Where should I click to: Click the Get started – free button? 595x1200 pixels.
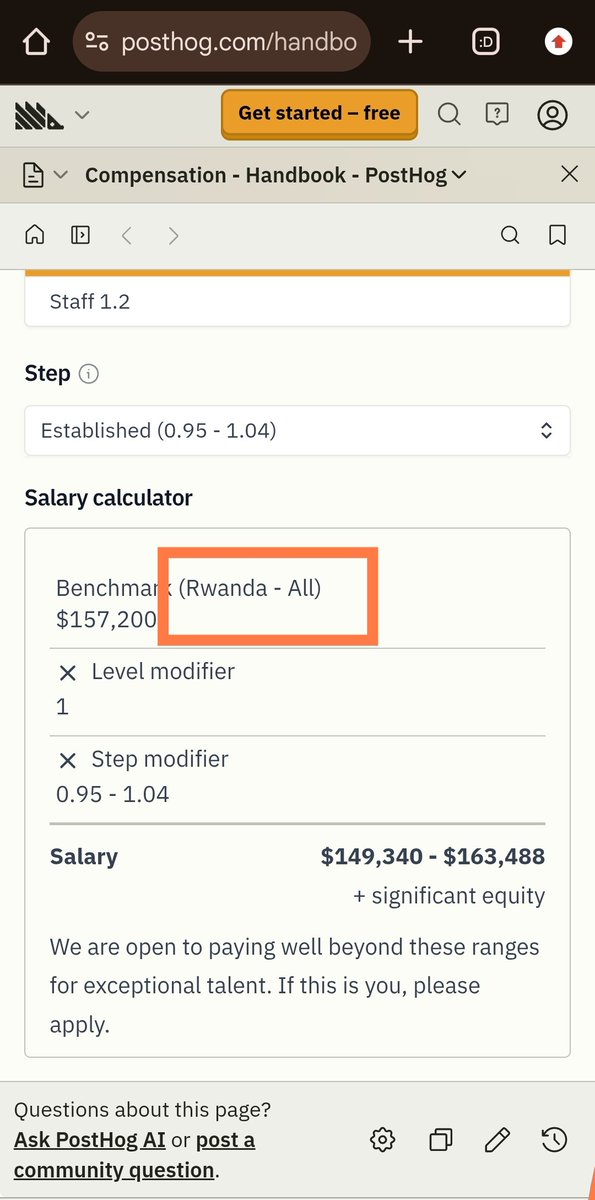coord(319,114)
